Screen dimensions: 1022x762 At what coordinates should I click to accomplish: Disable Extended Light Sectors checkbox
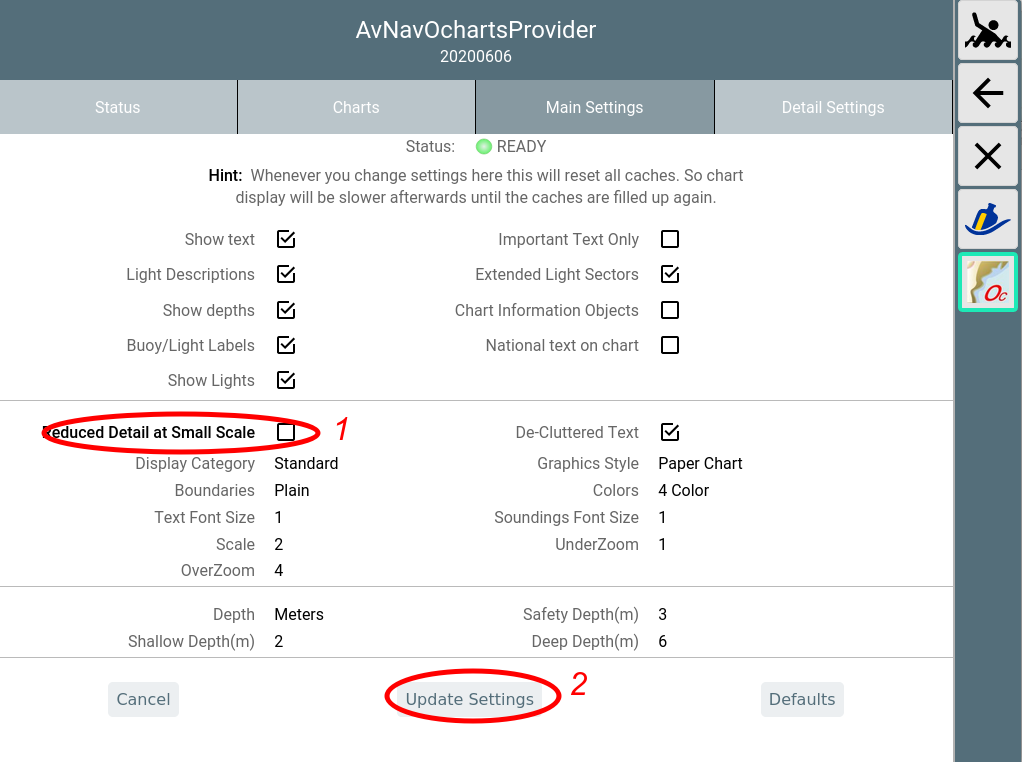pos(670,274)
